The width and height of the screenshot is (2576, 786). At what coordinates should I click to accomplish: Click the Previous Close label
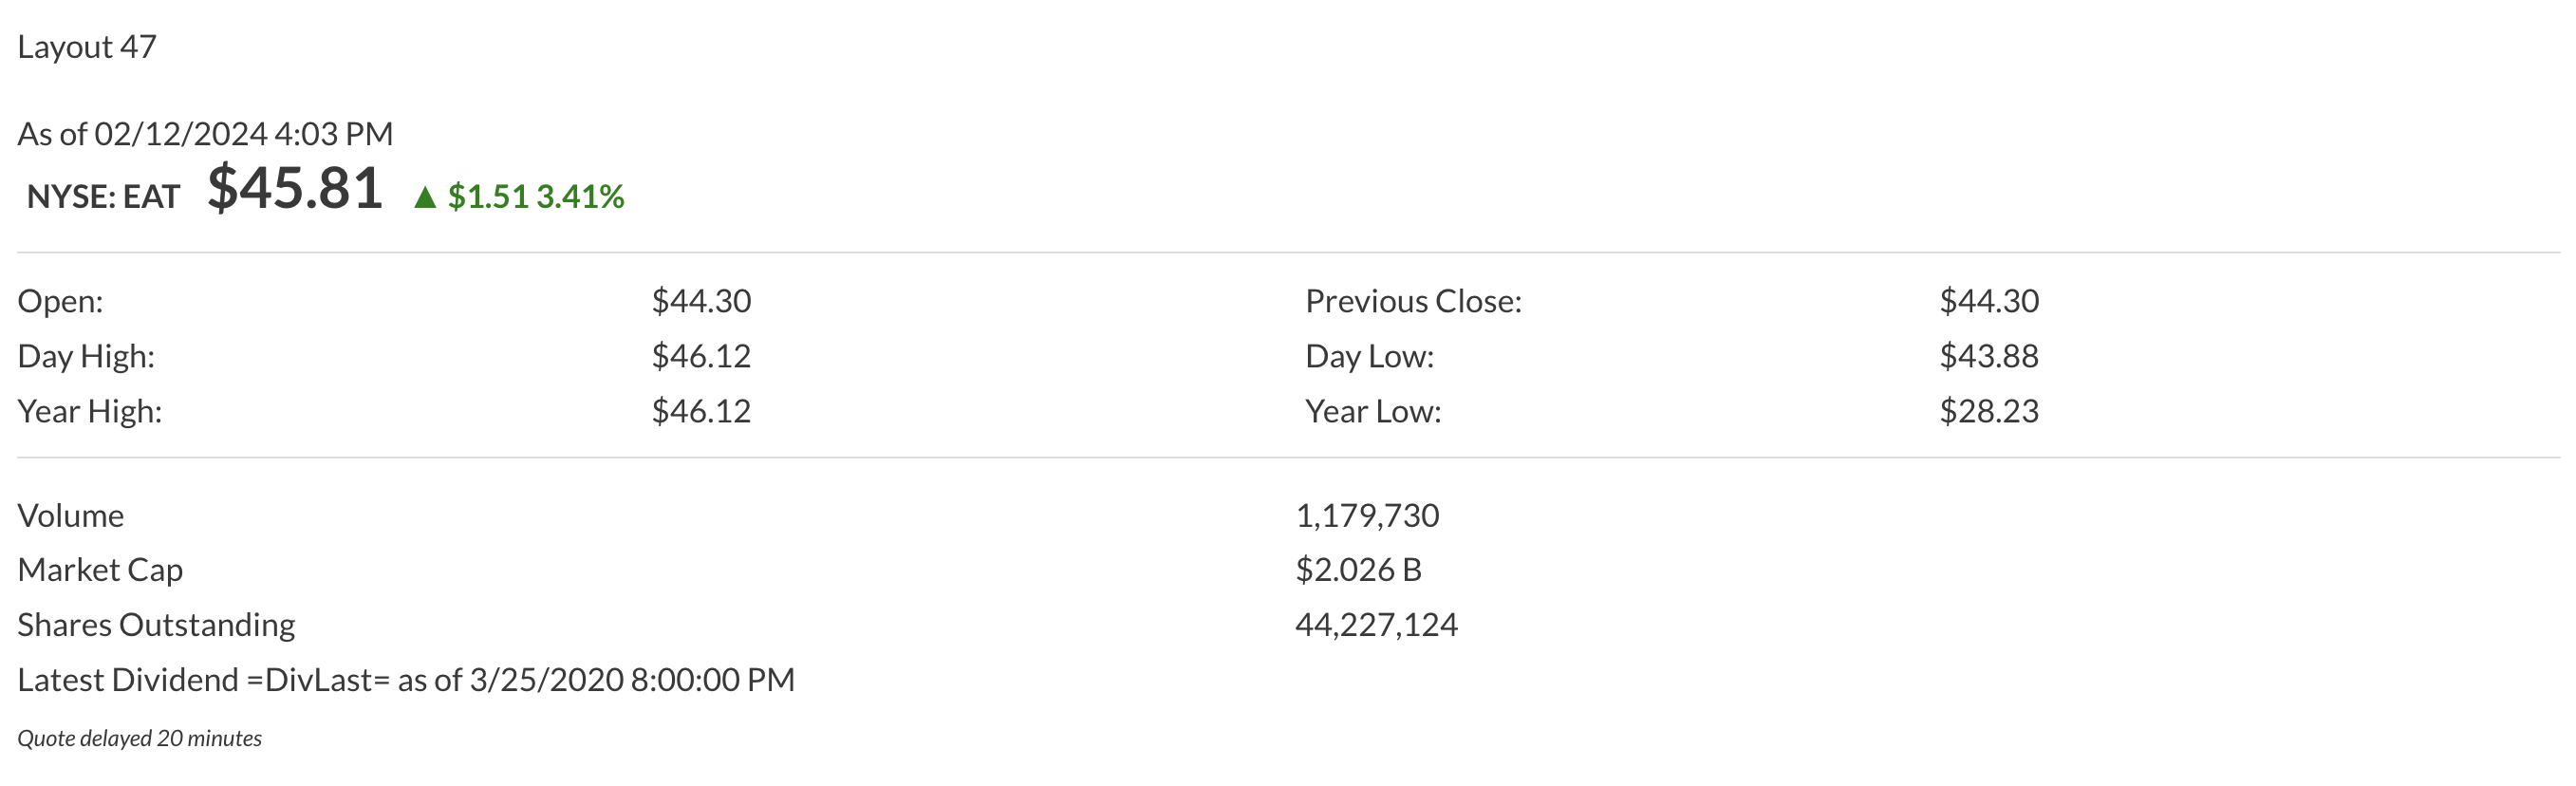pos(1413,301)
